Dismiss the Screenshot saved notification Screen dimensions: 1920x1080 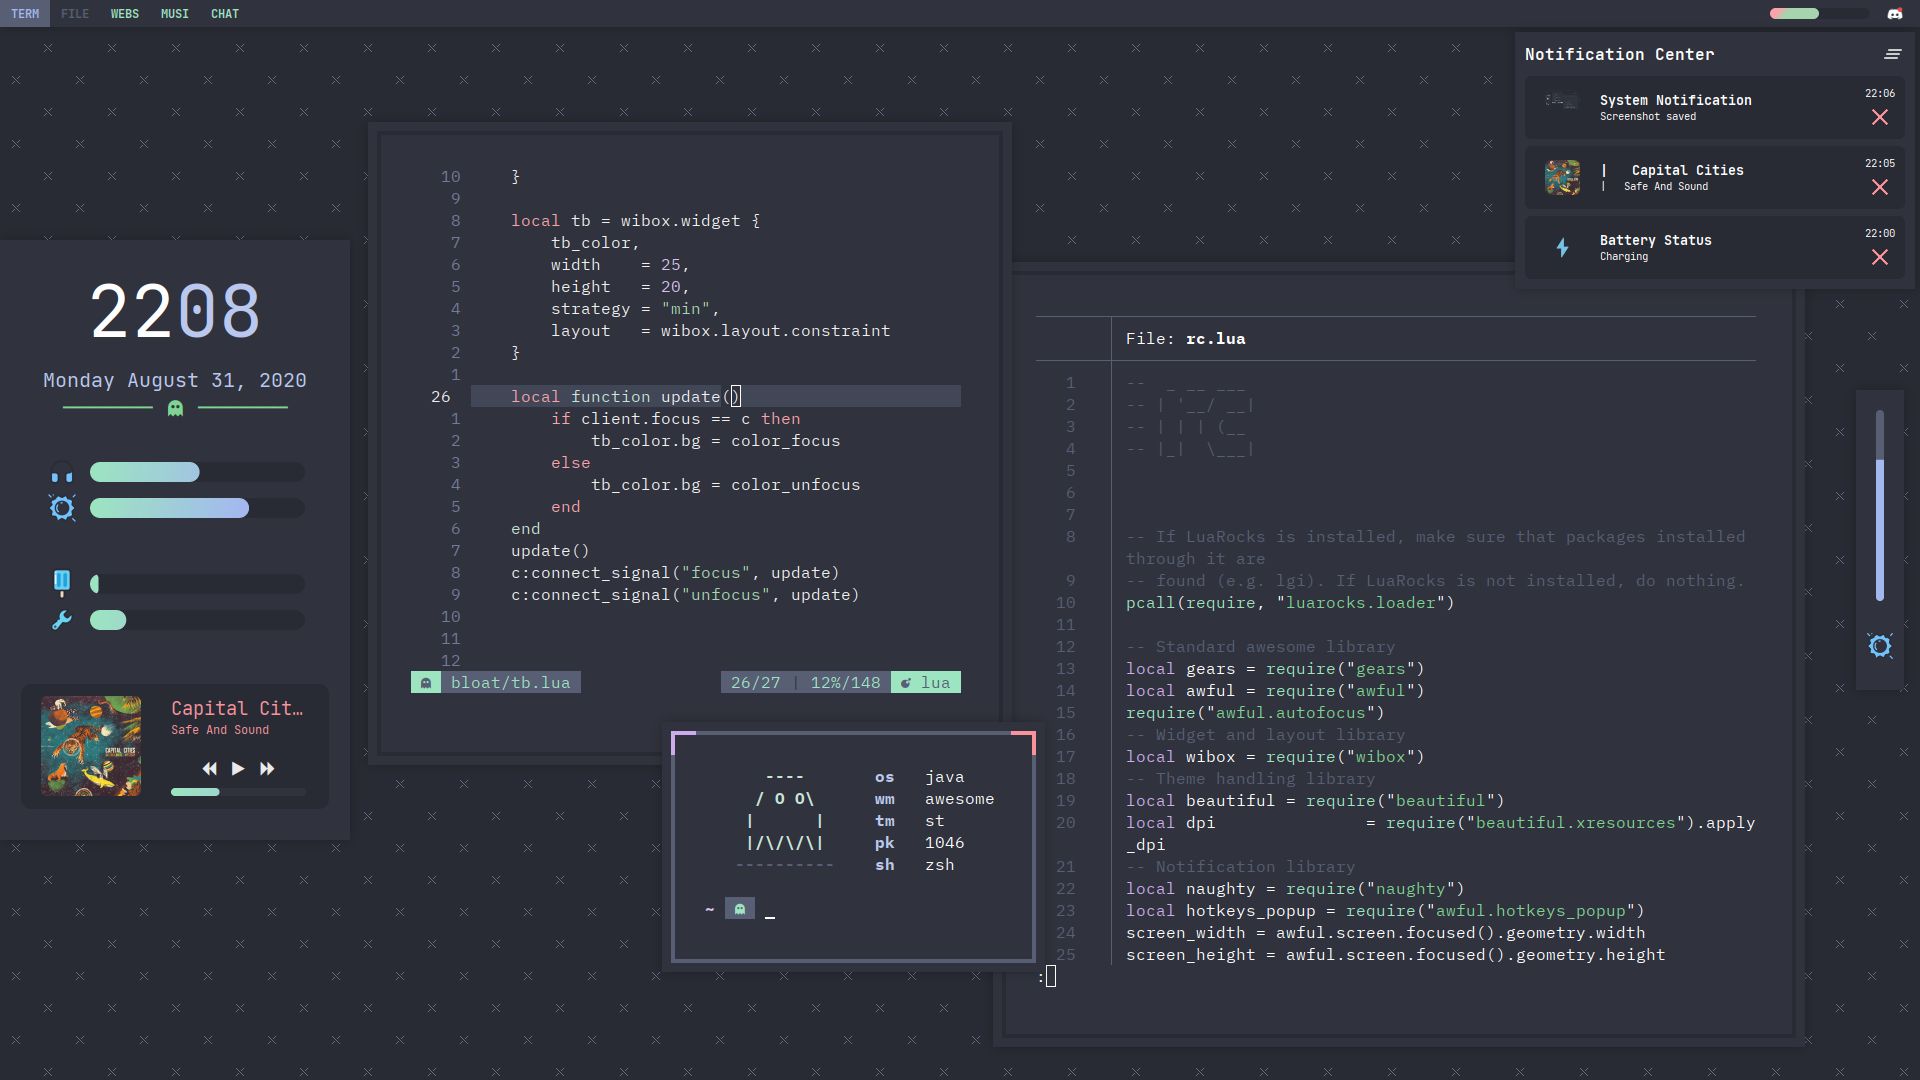1881,117
